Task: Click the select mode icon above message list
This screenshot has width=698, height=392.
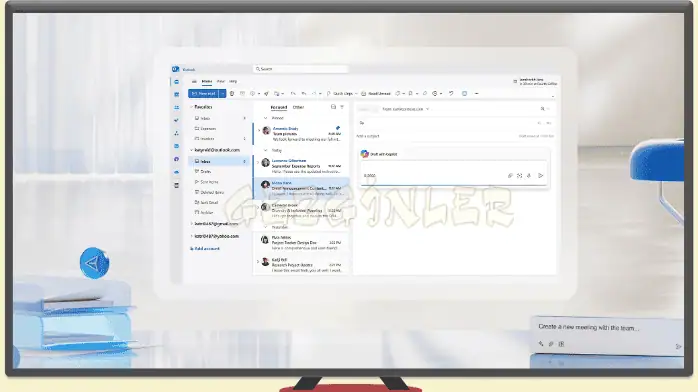Action: (333, 107)
